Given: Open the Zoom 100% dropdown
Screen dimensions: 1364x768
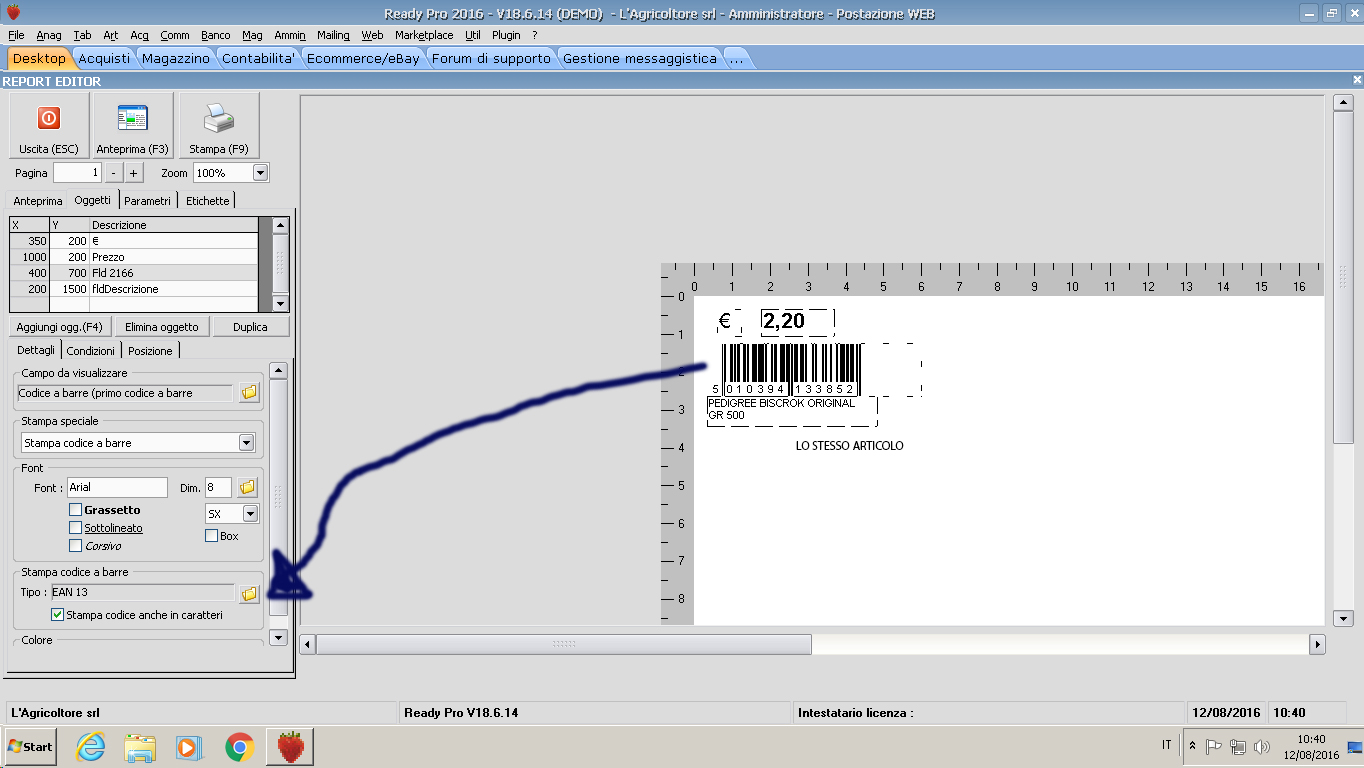Looking at the screenshot, I should tap(260, 173).
